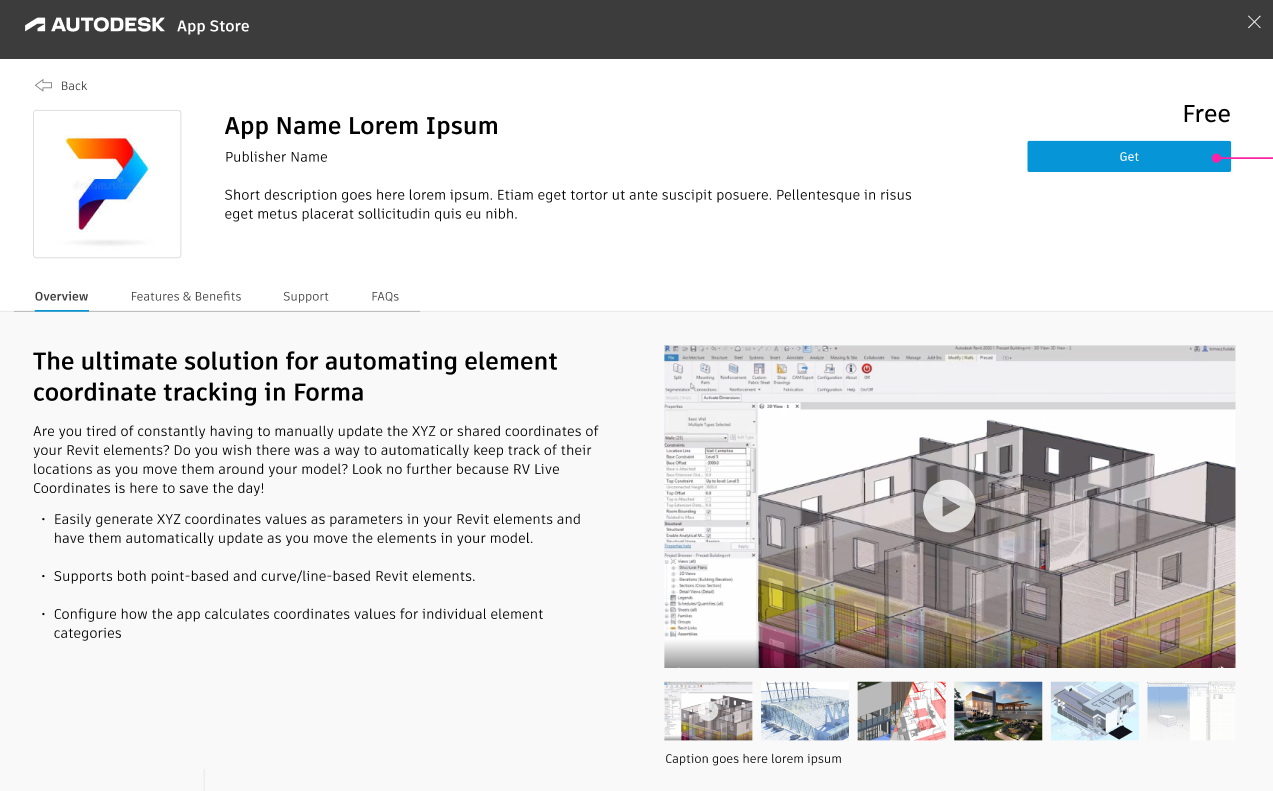Pick the white building model thumbnail

(1094, 711)
